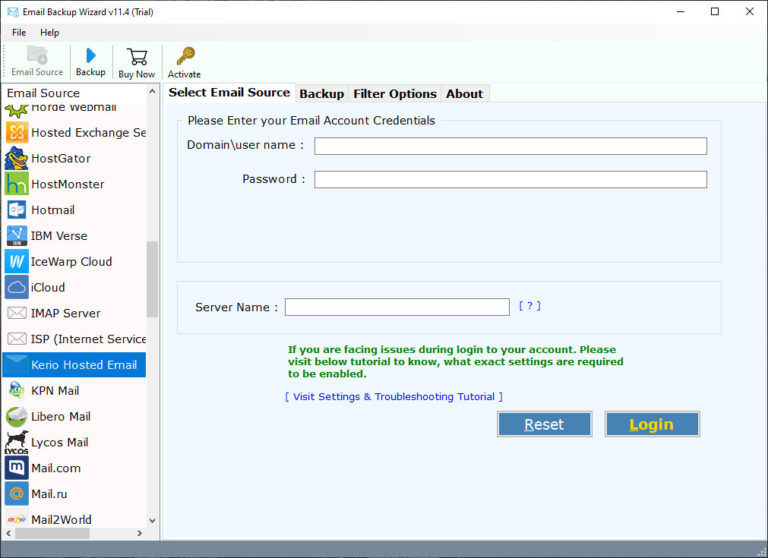768x558 pixels.
Task: Open the File menu
Action: coord(19,33)
